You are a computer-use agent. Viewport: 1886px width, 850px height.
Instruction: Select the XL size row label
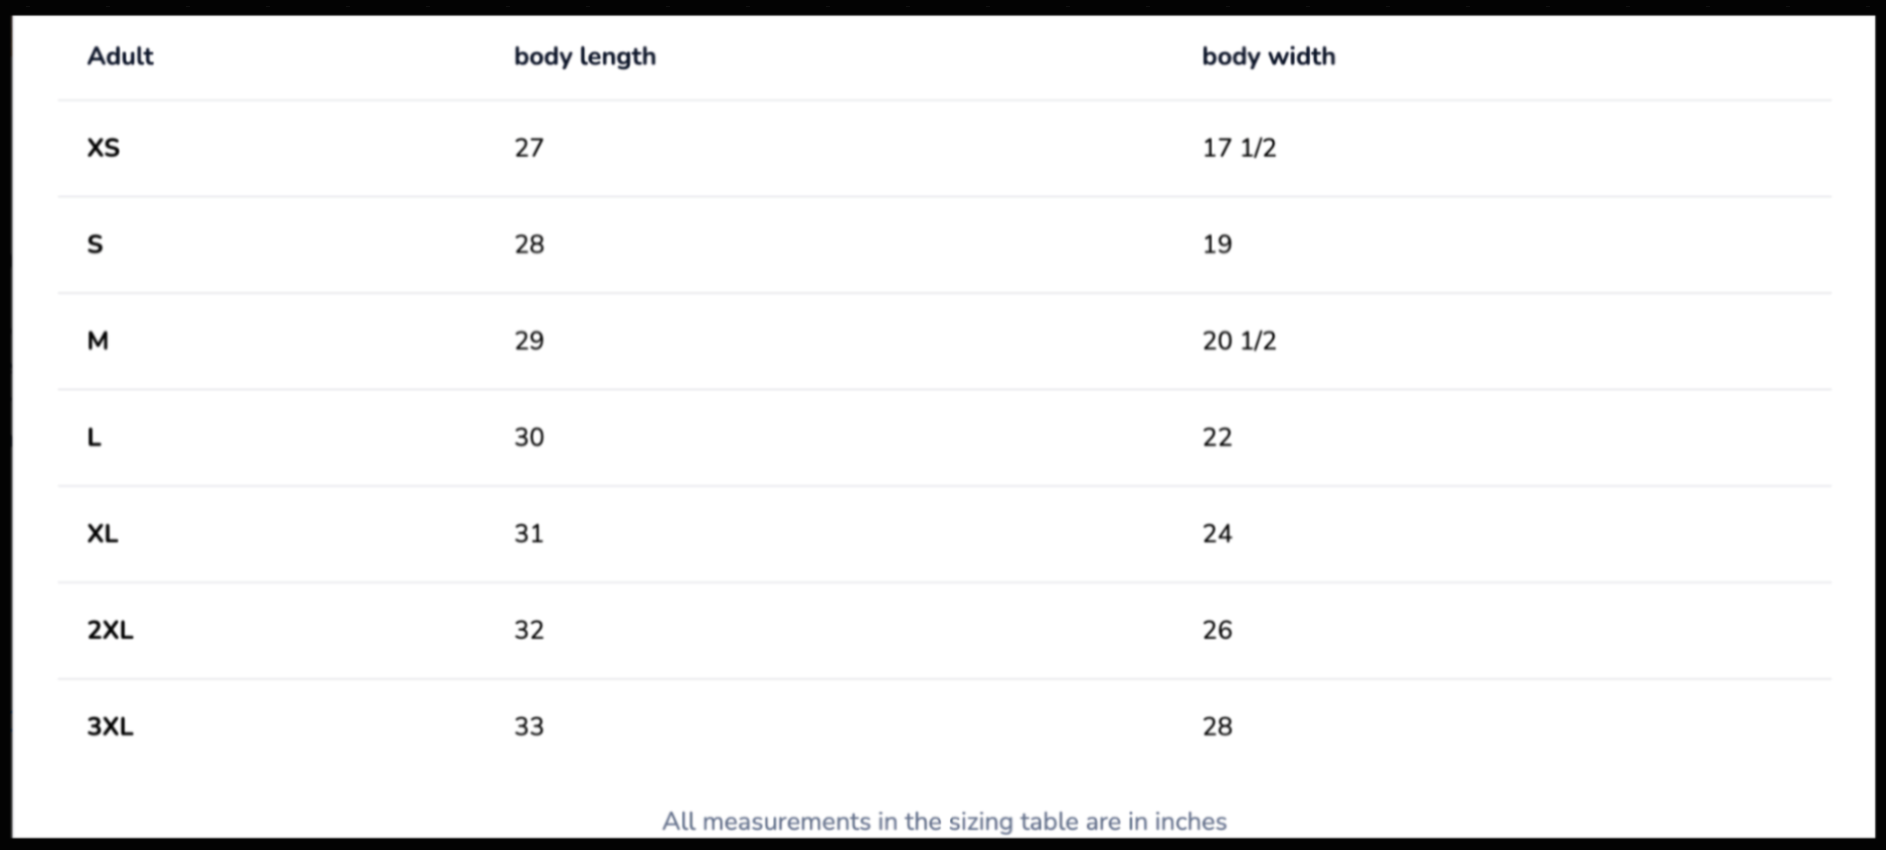[102, 534]
